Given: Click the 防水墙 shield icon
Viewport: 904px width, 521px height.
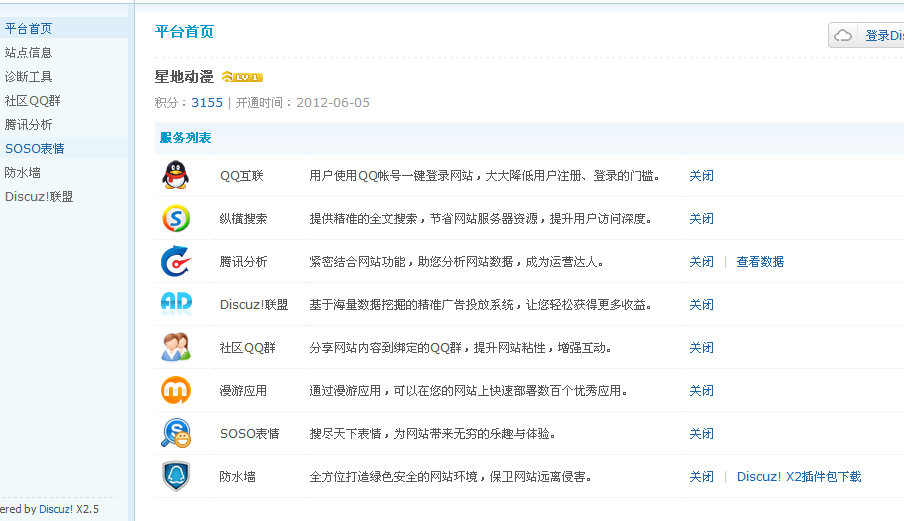Looking at the screenshot, I should tap(176, 476).
